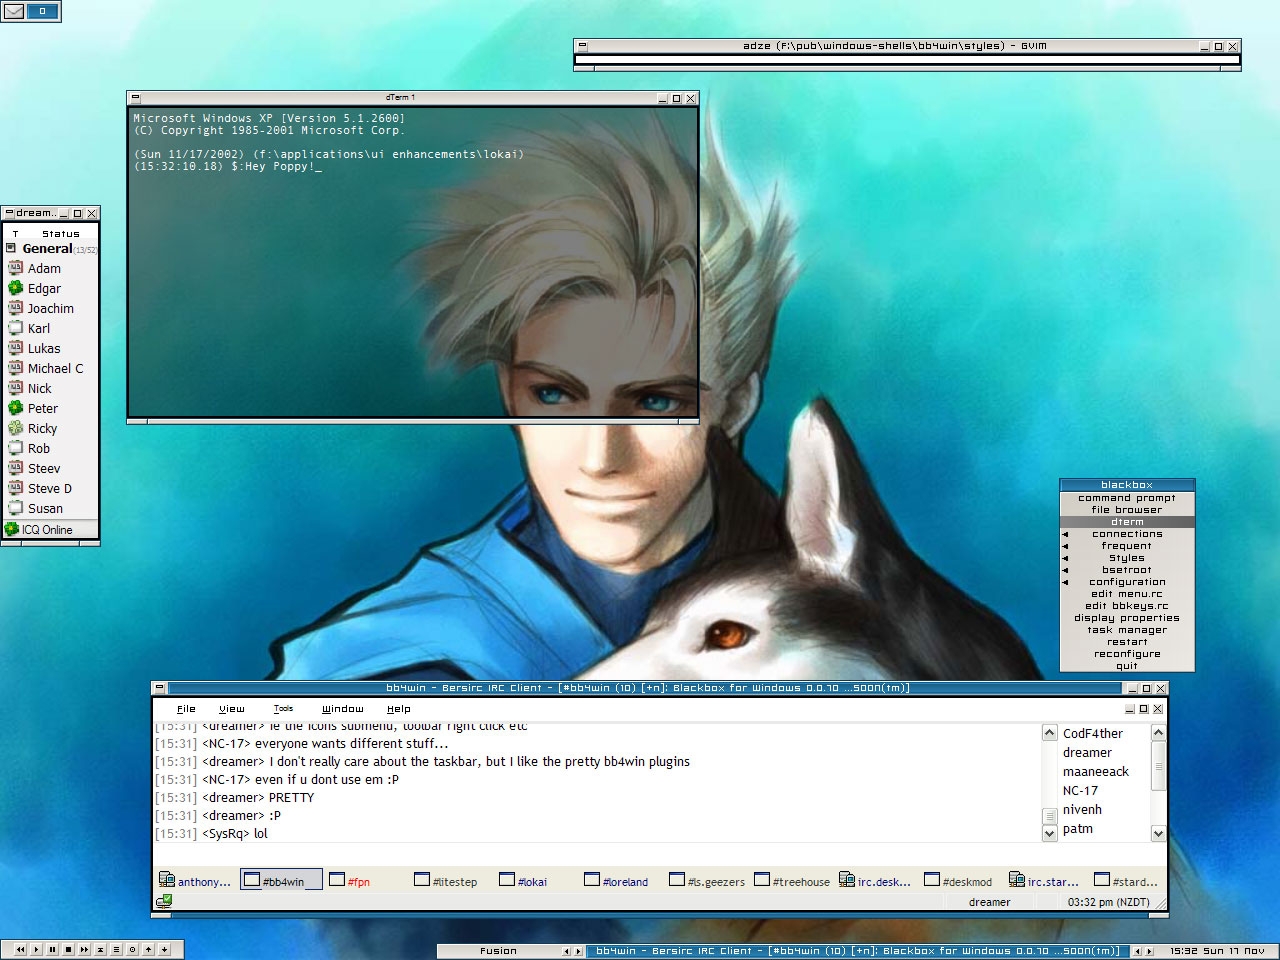Click the anthony query icon in the IRC switchbar

(x=167, y=880)
